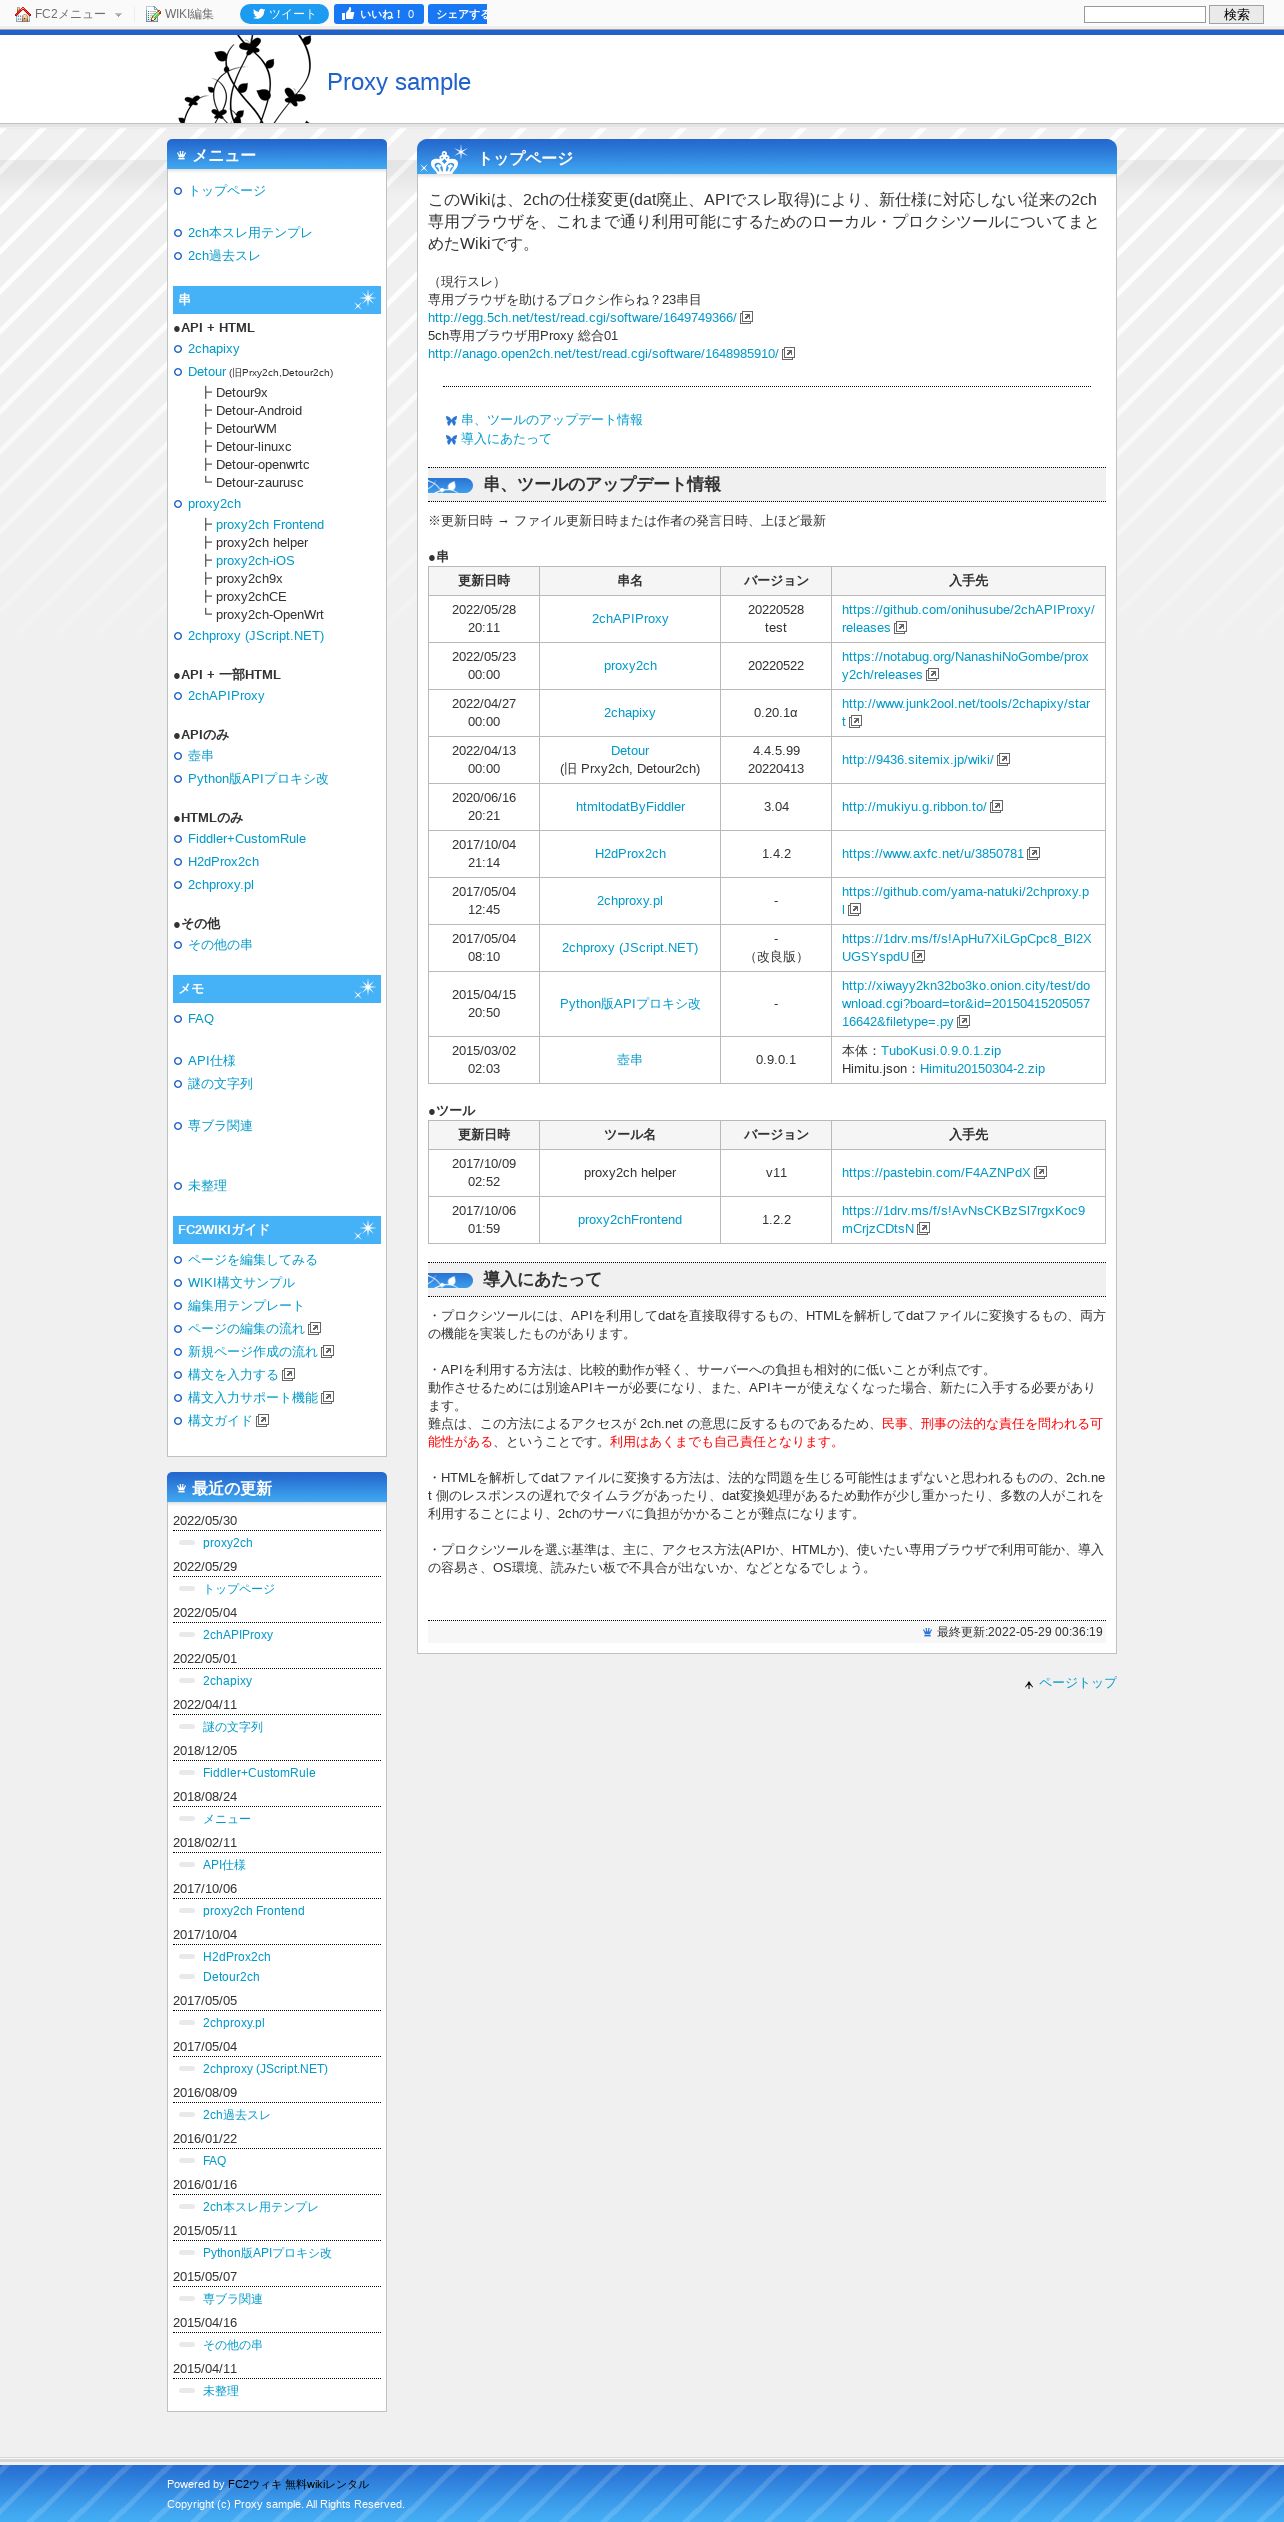Focus the search input field
Viewport: 1284px width, 2522px height.
[x=1144, y=14]
